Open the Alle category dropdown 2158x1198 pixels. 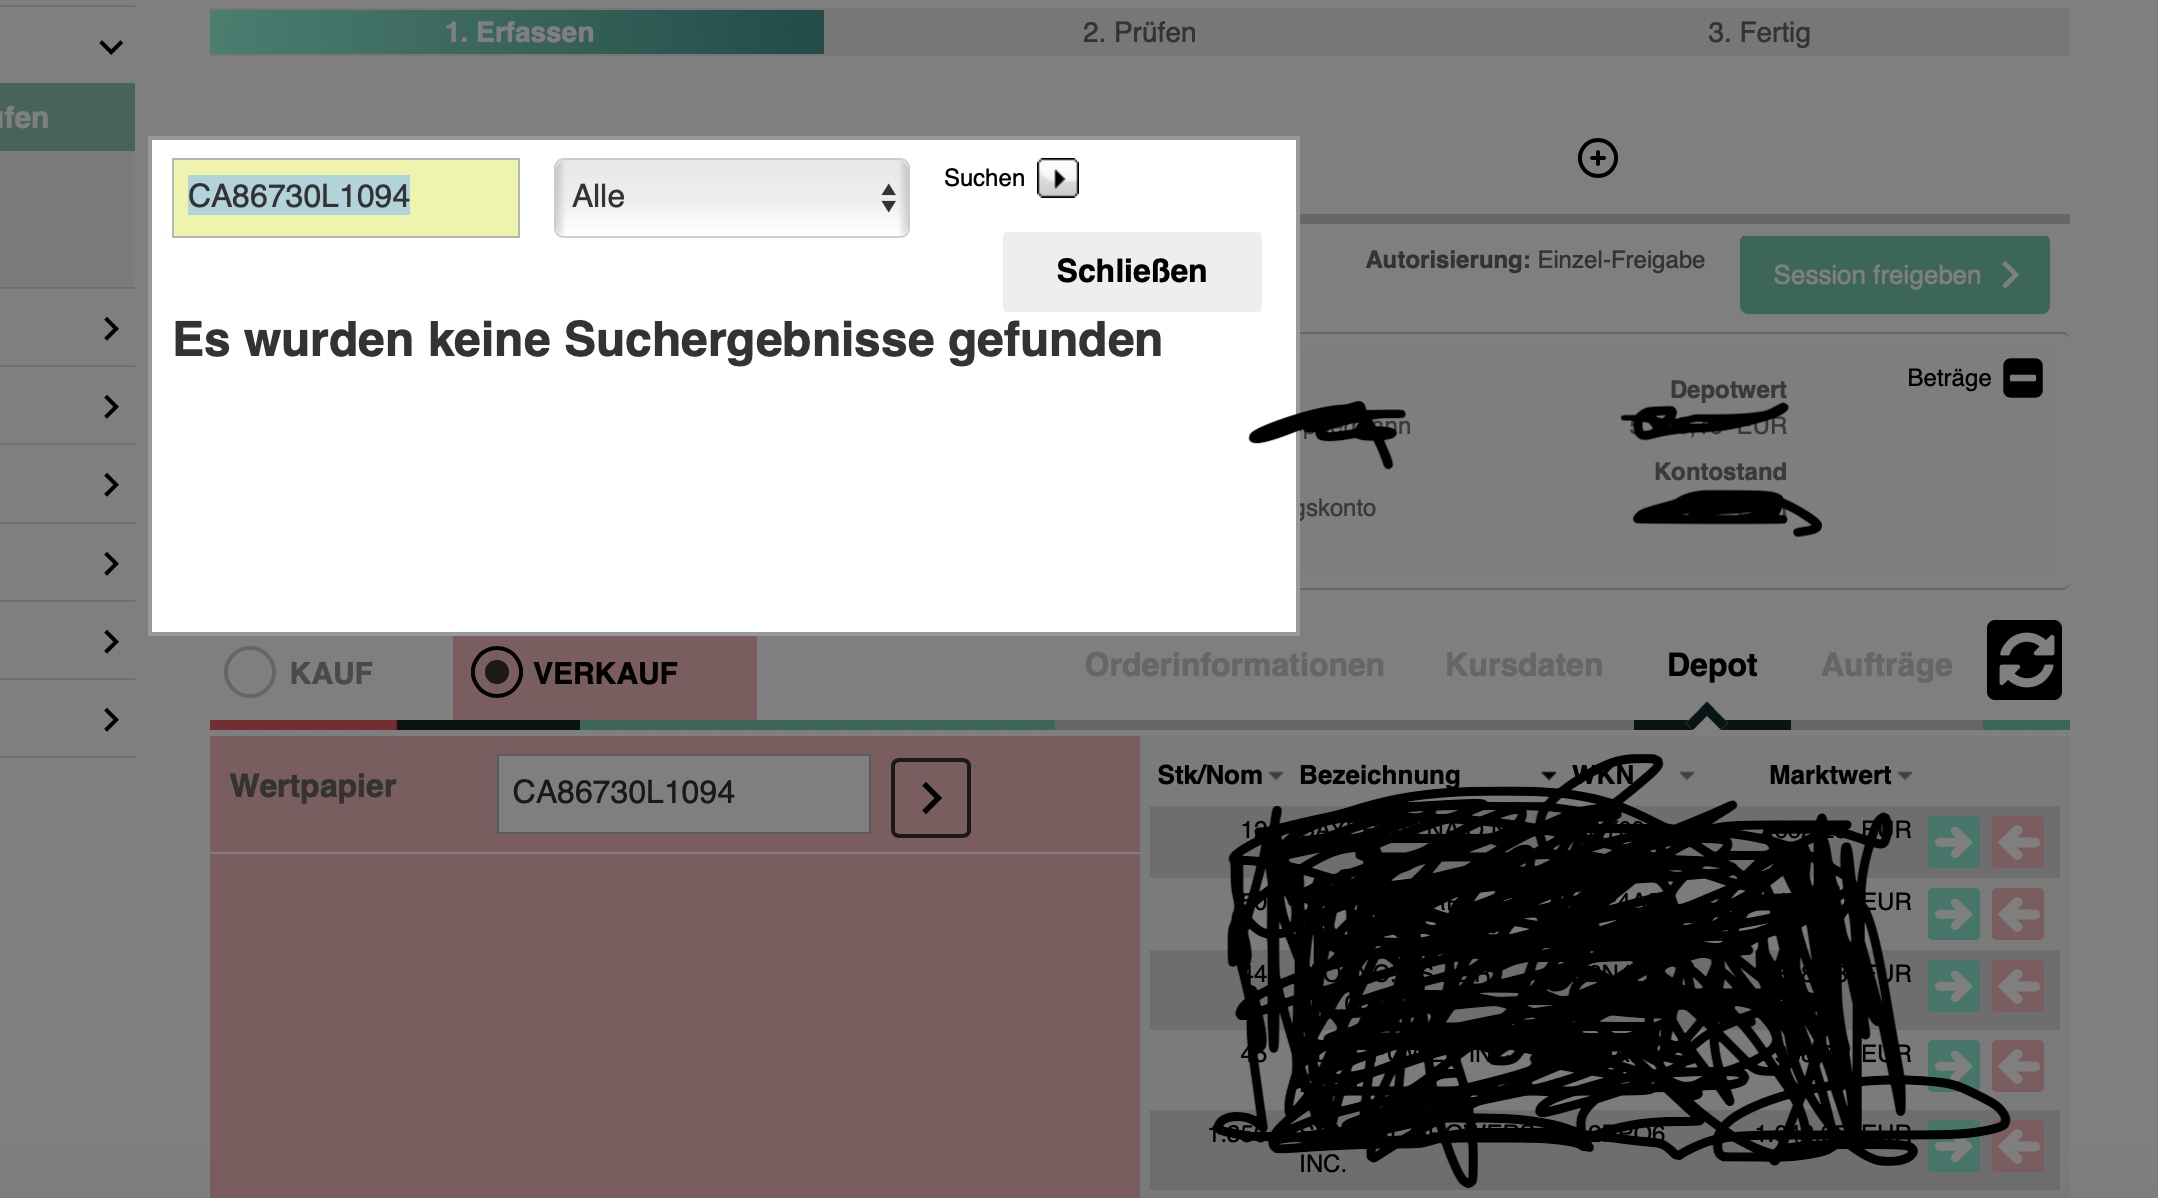point(731,197)
